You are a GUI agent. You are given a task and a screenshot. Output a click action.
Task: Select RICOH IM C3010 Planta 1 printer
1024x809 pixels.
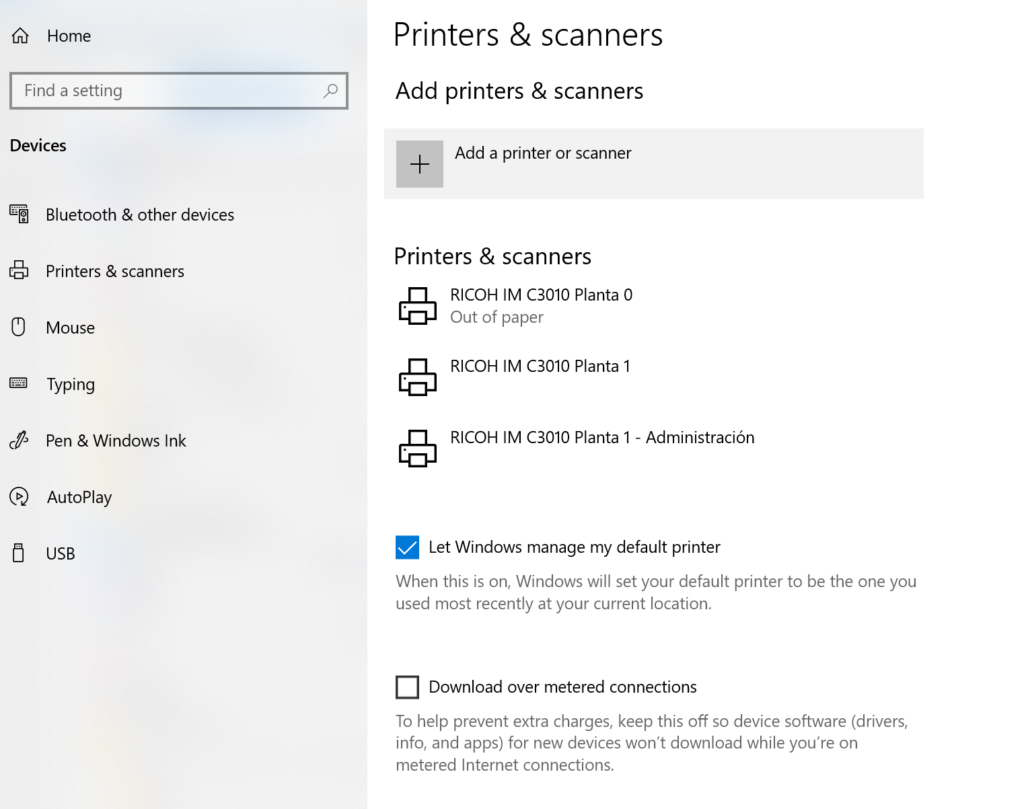click(x=540, y=367)
